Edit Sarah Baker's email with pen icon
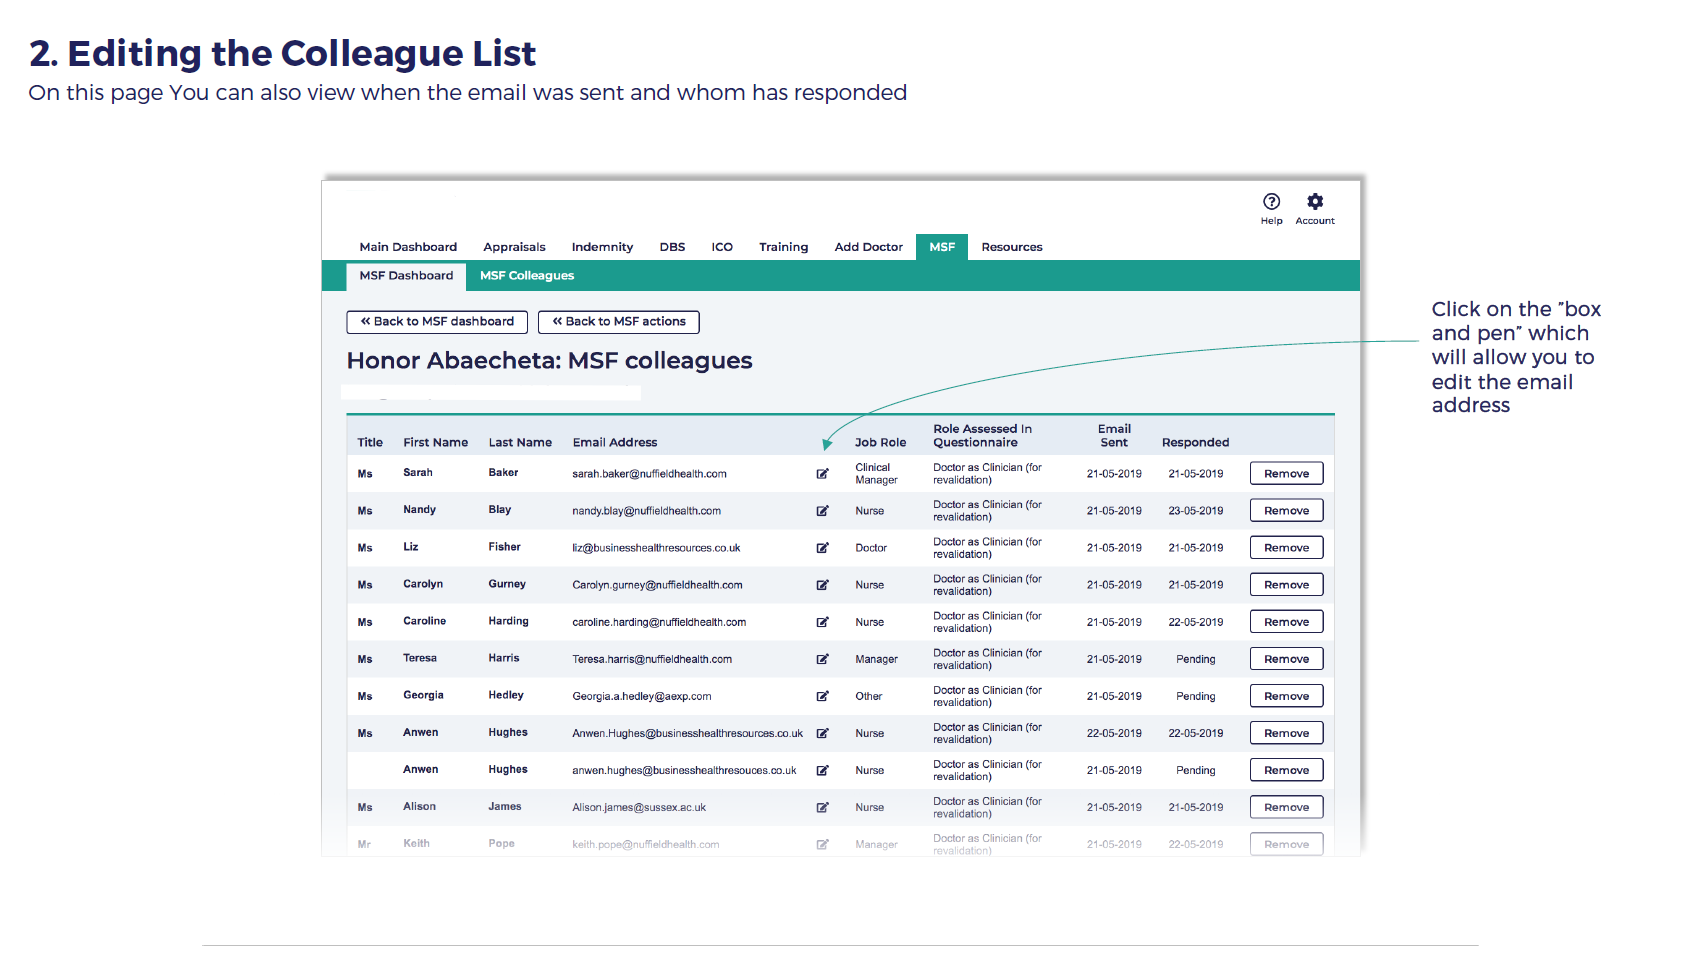The height and width of the screenshot is (954, 1703). tap(822, 474)
